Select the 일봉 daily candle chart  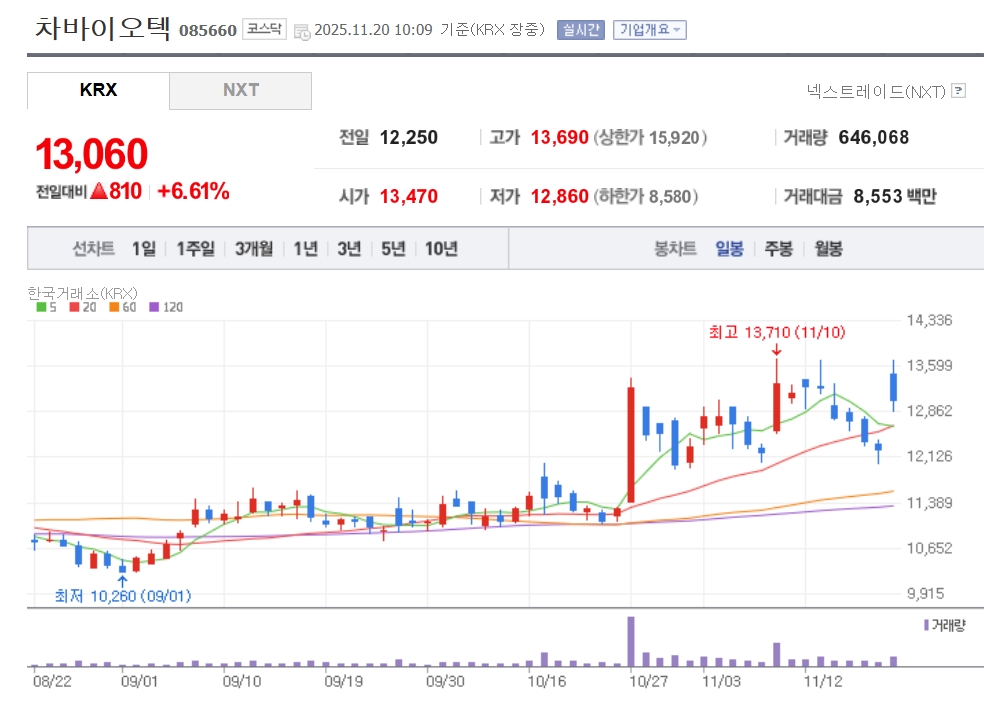[729, 249]
